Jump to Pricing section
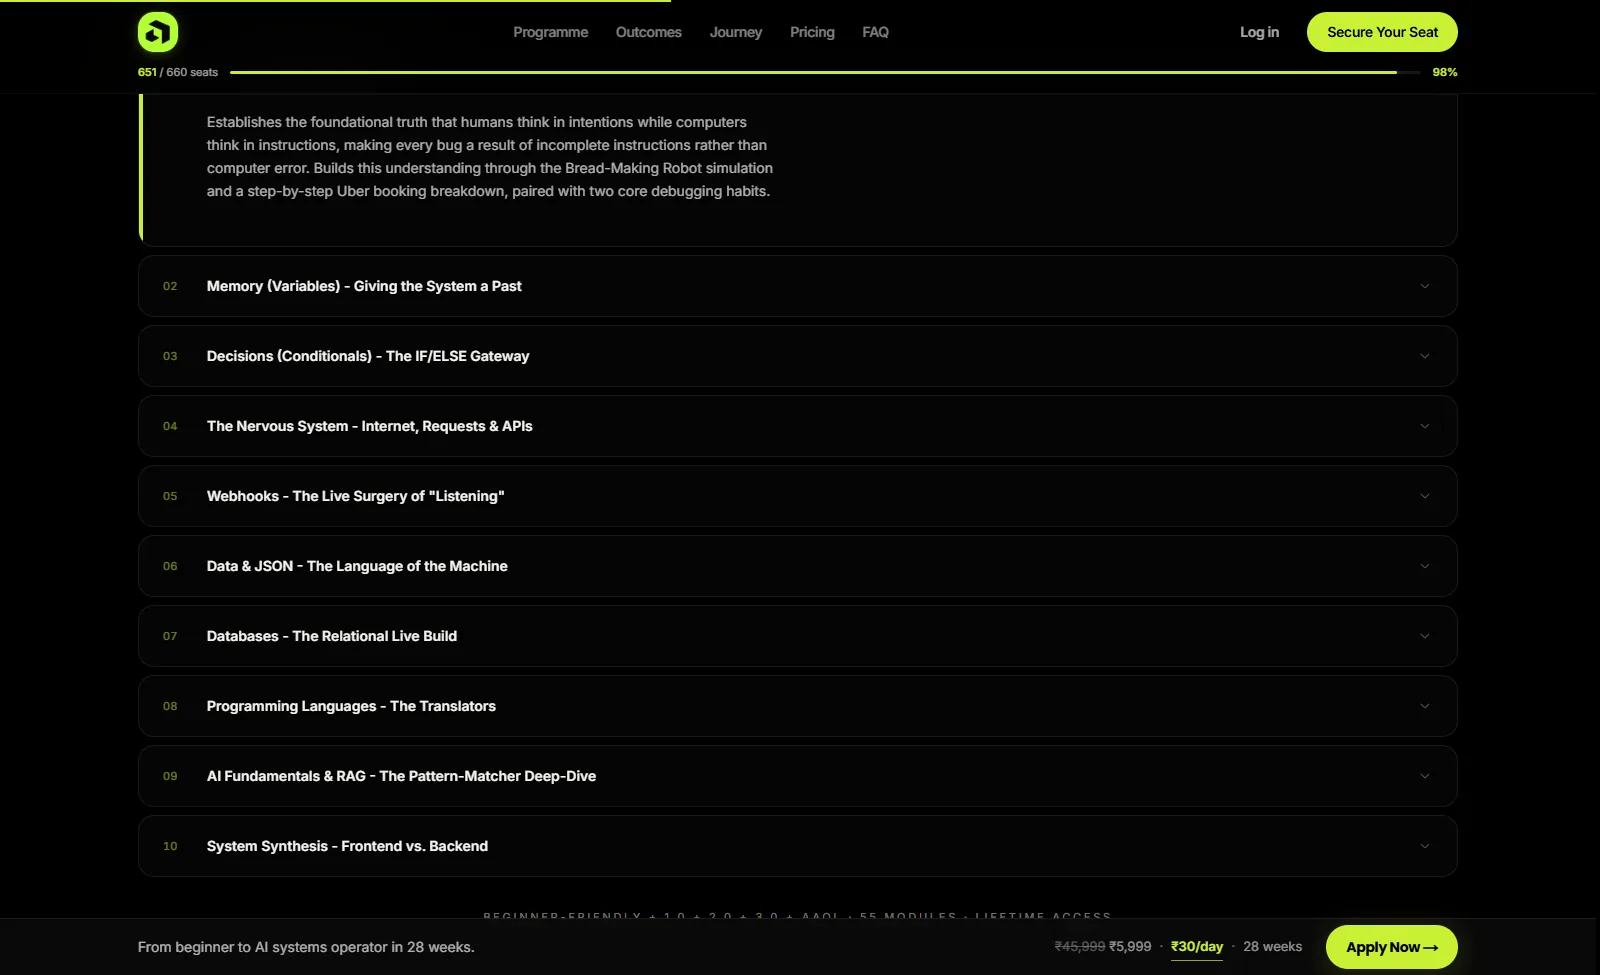Viewport: 1600px width, 975px height. coord(812,32)
